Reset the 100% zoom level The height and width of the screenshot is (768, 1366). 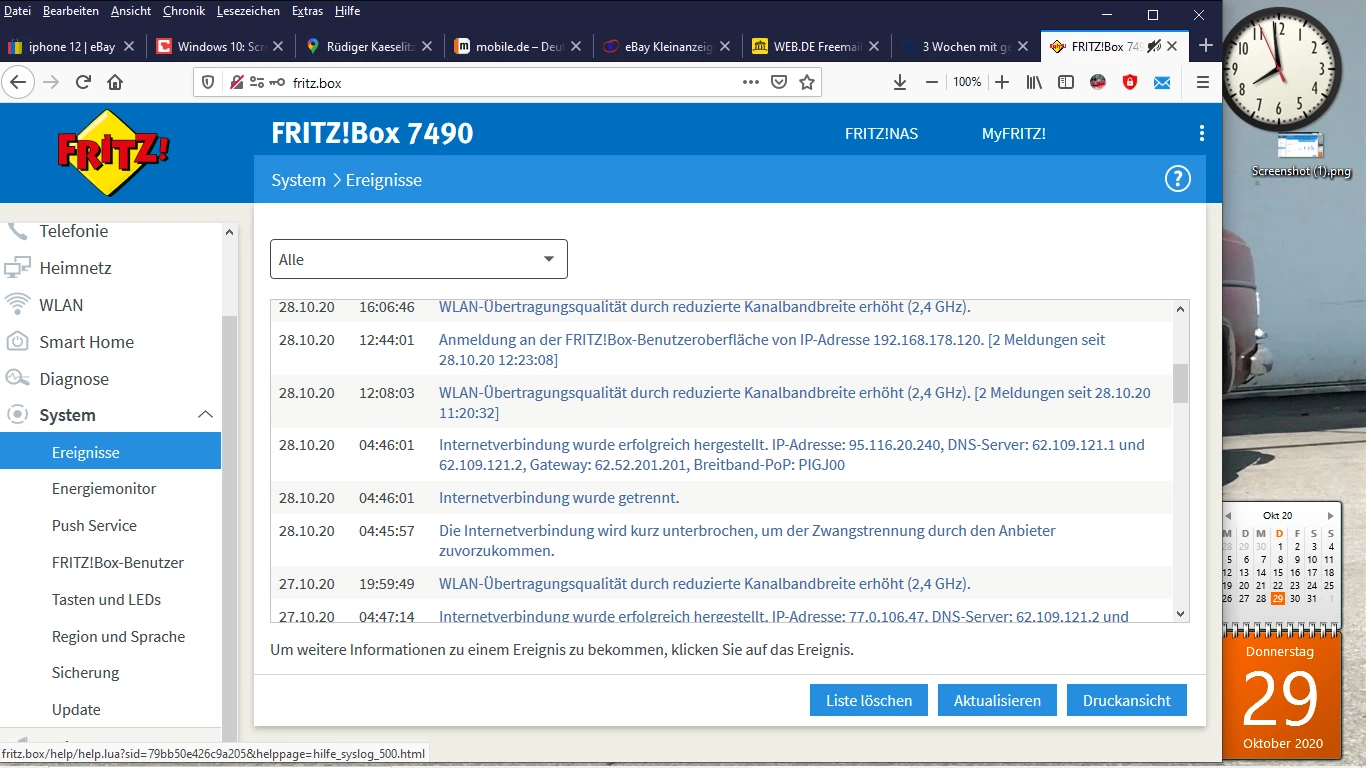click(x=967, y=82)
